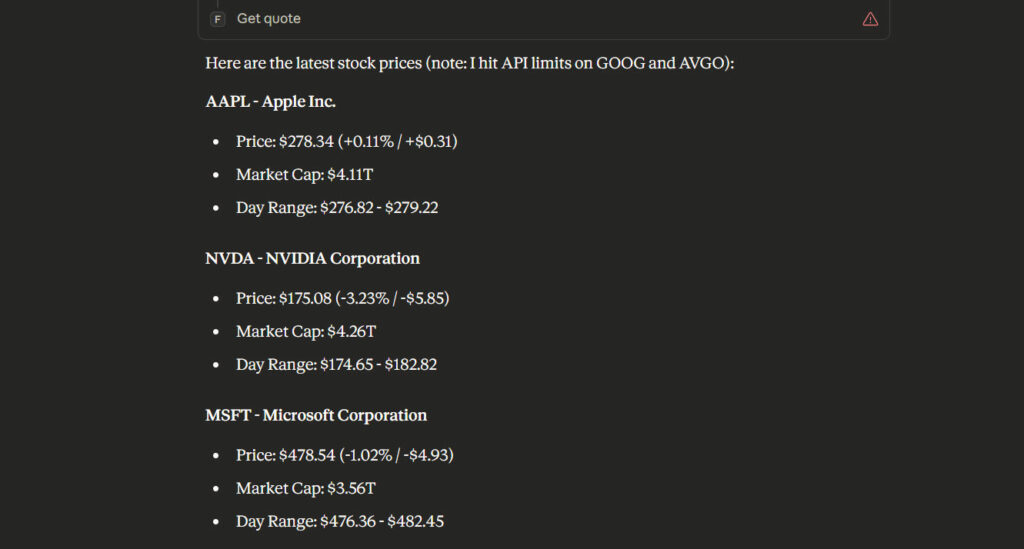Expand the Get quote tool call row

pyautogui.click(x=269, y=19)
